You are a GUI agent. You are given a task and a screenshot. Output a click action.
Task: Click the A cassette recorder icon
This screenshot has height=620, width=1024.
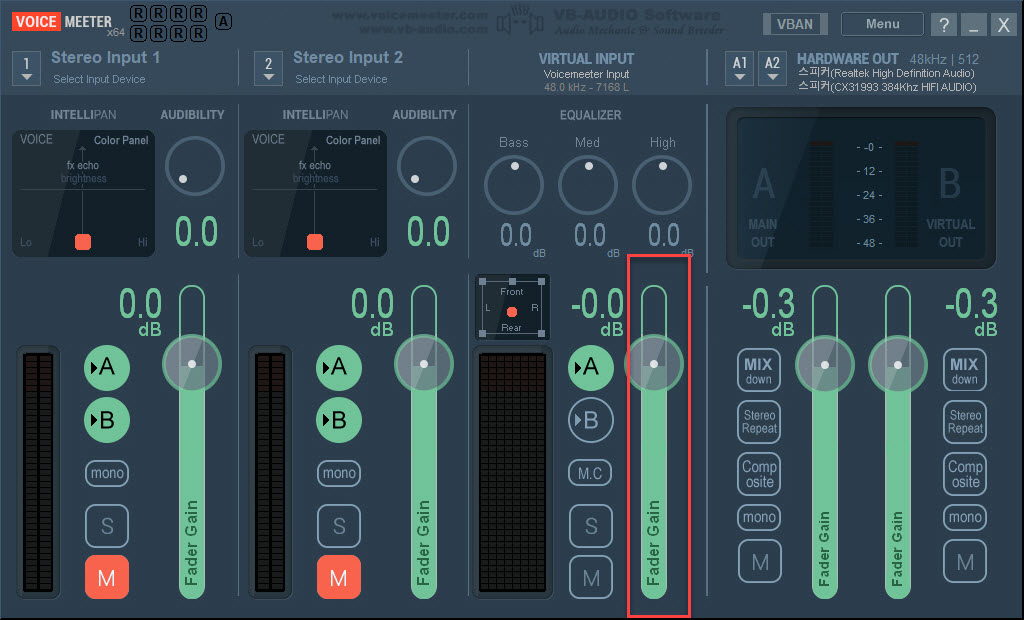pos(223,22)
